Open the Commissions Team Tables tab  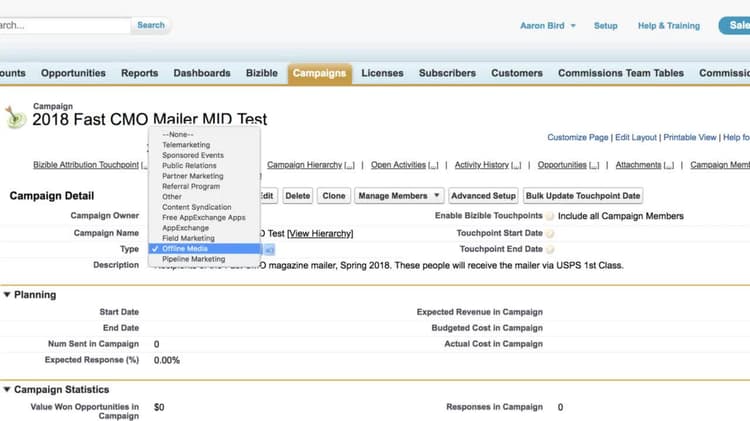(x=621, y=73)
